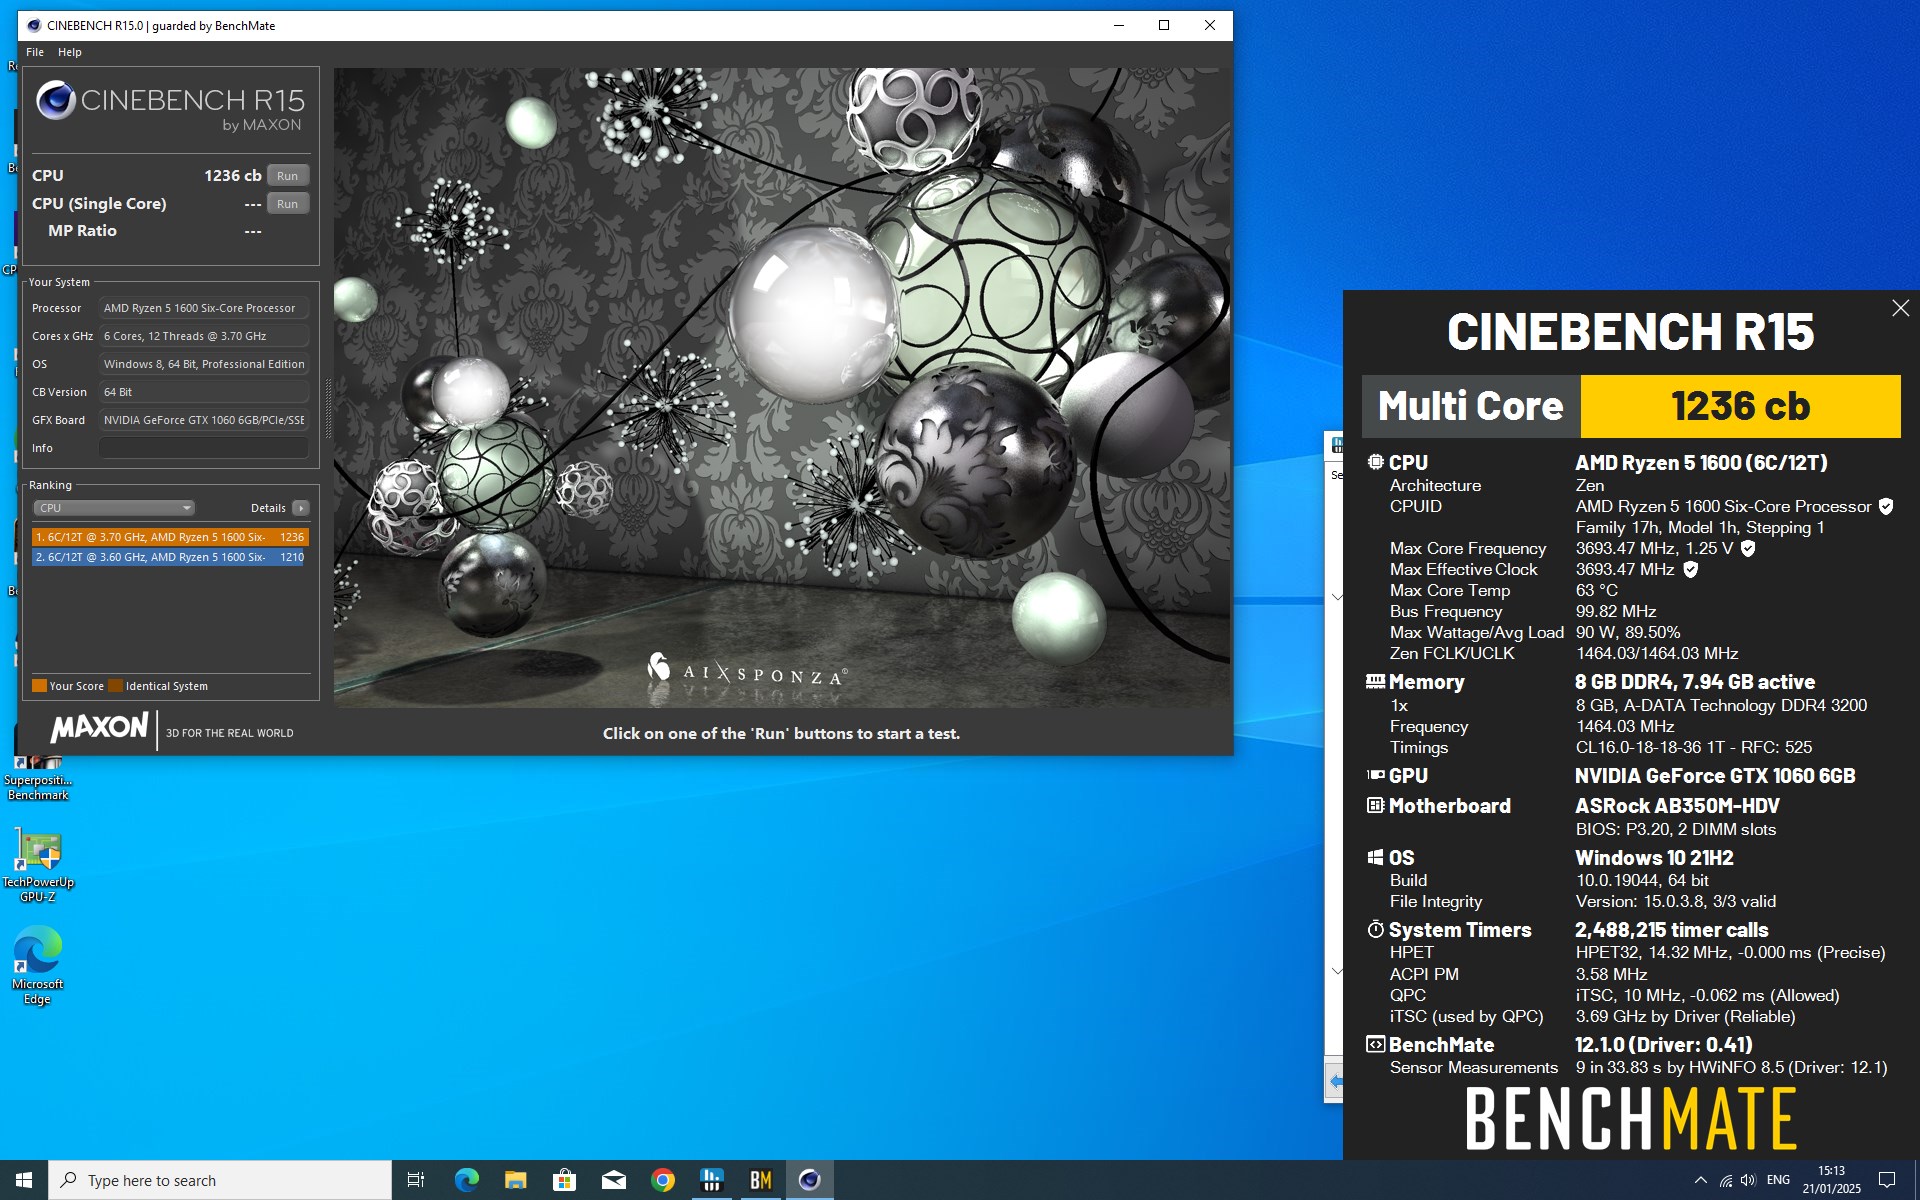Select ranking entry with score 1236
This screenshot has width=1920, height=1200.
coord(170,537)
